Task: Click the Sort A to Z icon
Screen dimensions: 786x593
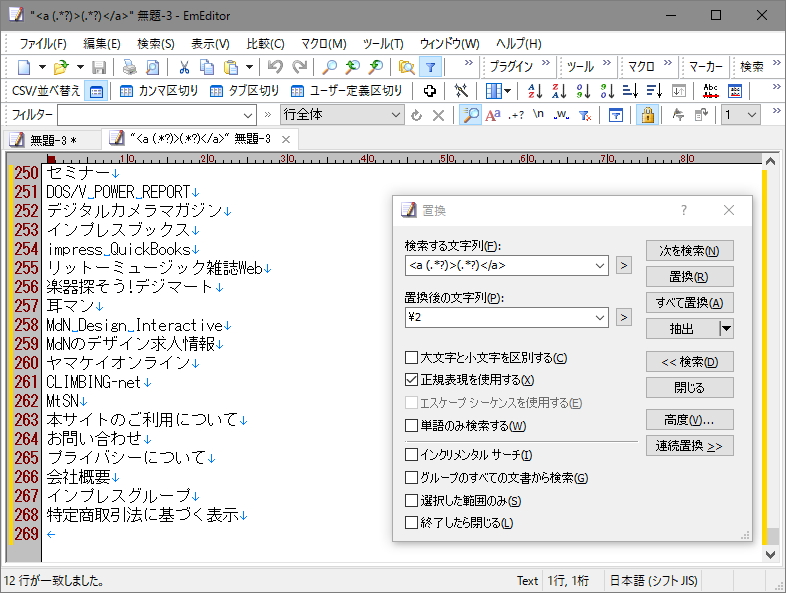Action: point(535,91)
